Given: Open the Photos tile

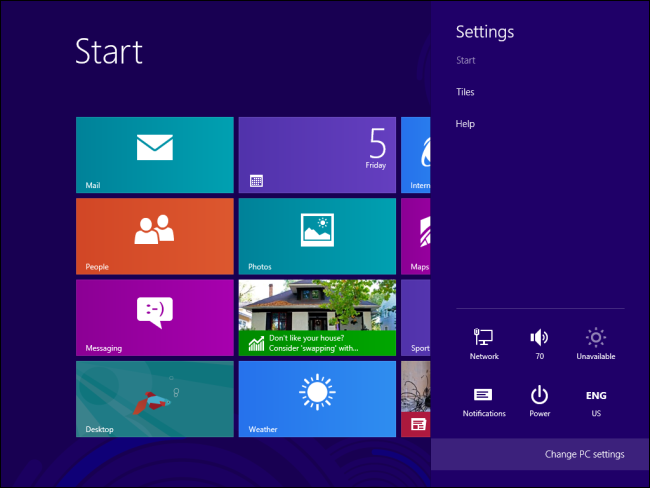Looking at the screenshot, I should [x=317, y=236].
